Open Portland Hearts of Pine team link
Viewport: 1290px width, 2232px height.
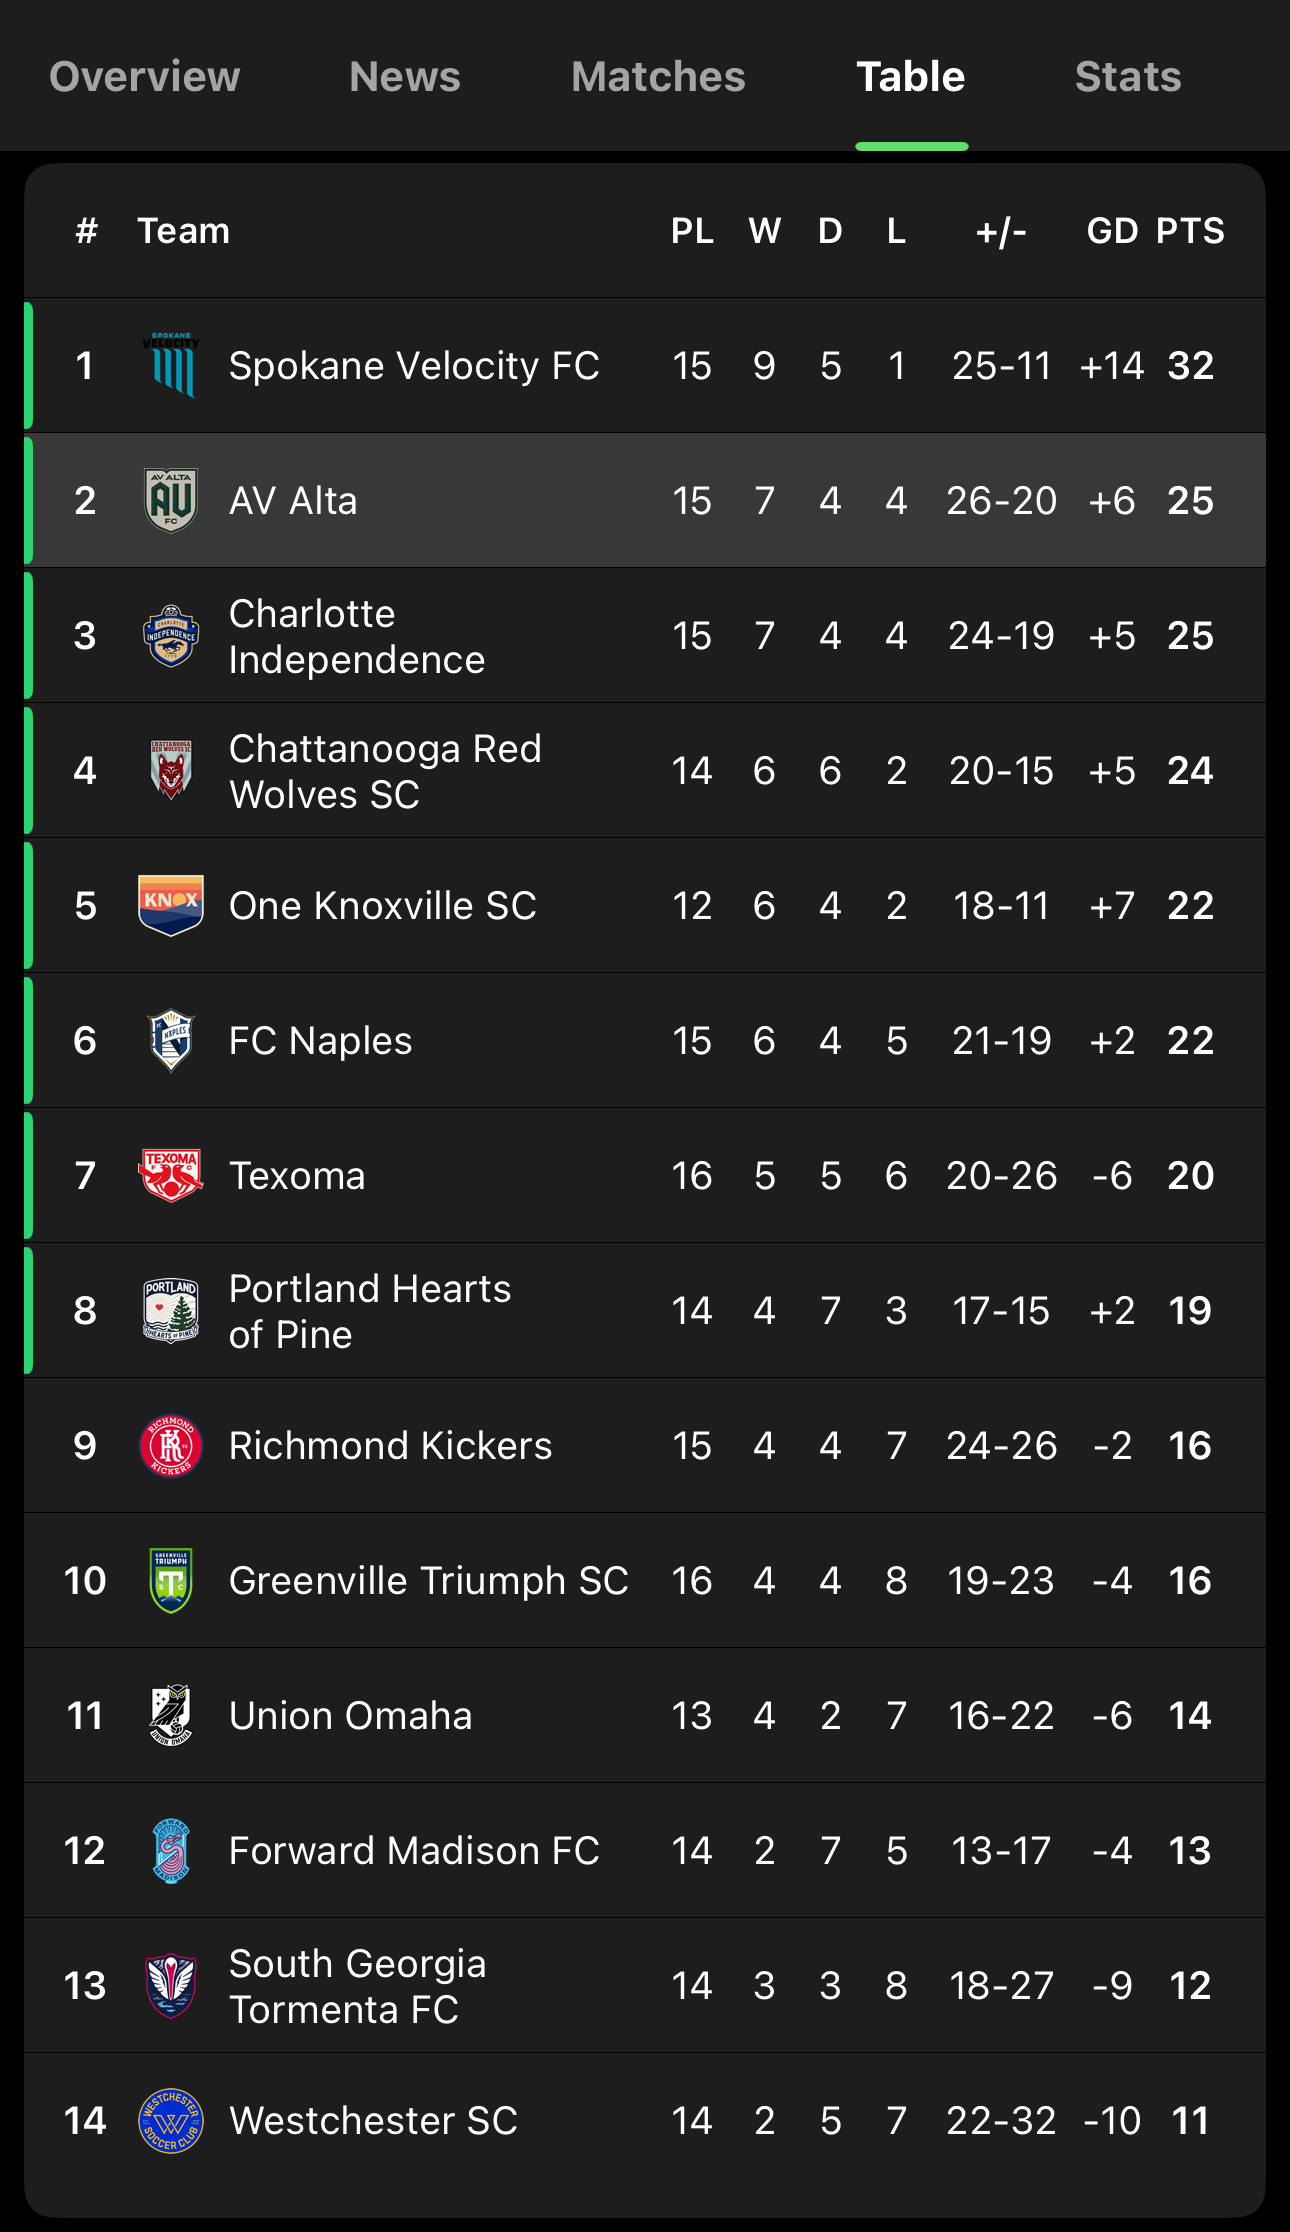point(370,1311)
